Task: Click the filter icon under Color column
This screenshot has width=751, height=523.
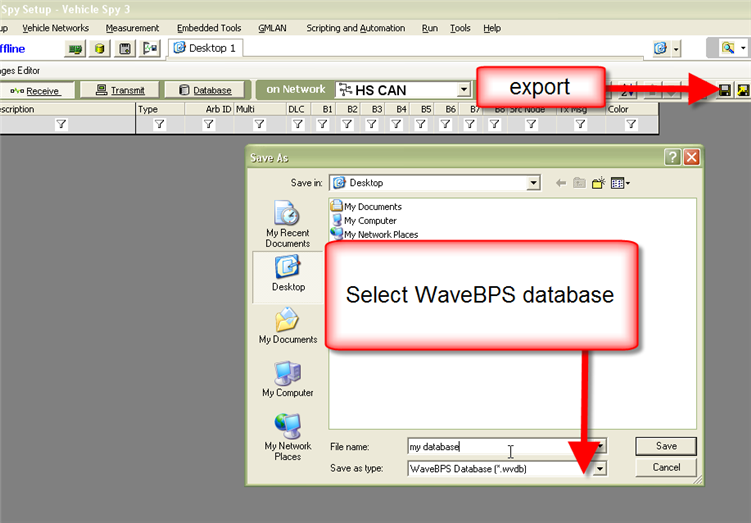Action: 631,125
